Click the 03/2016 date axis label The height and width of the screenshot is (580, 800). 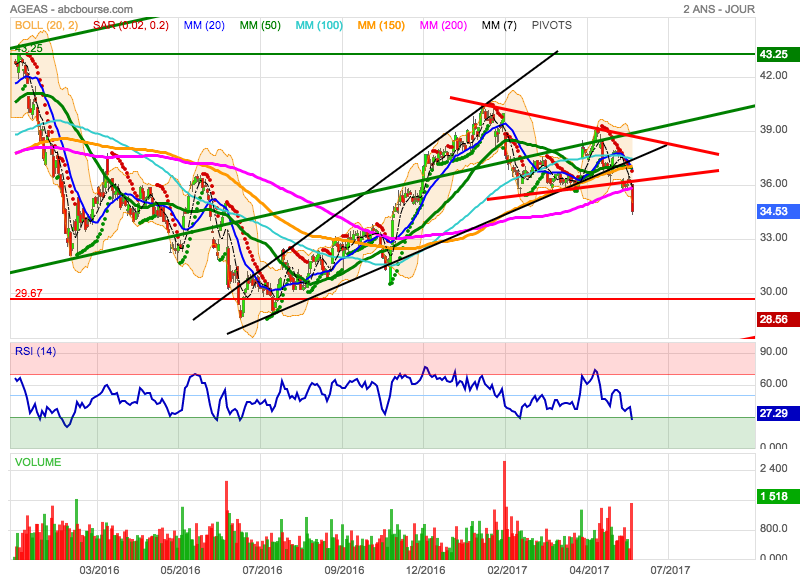click(x=99, y=570)
